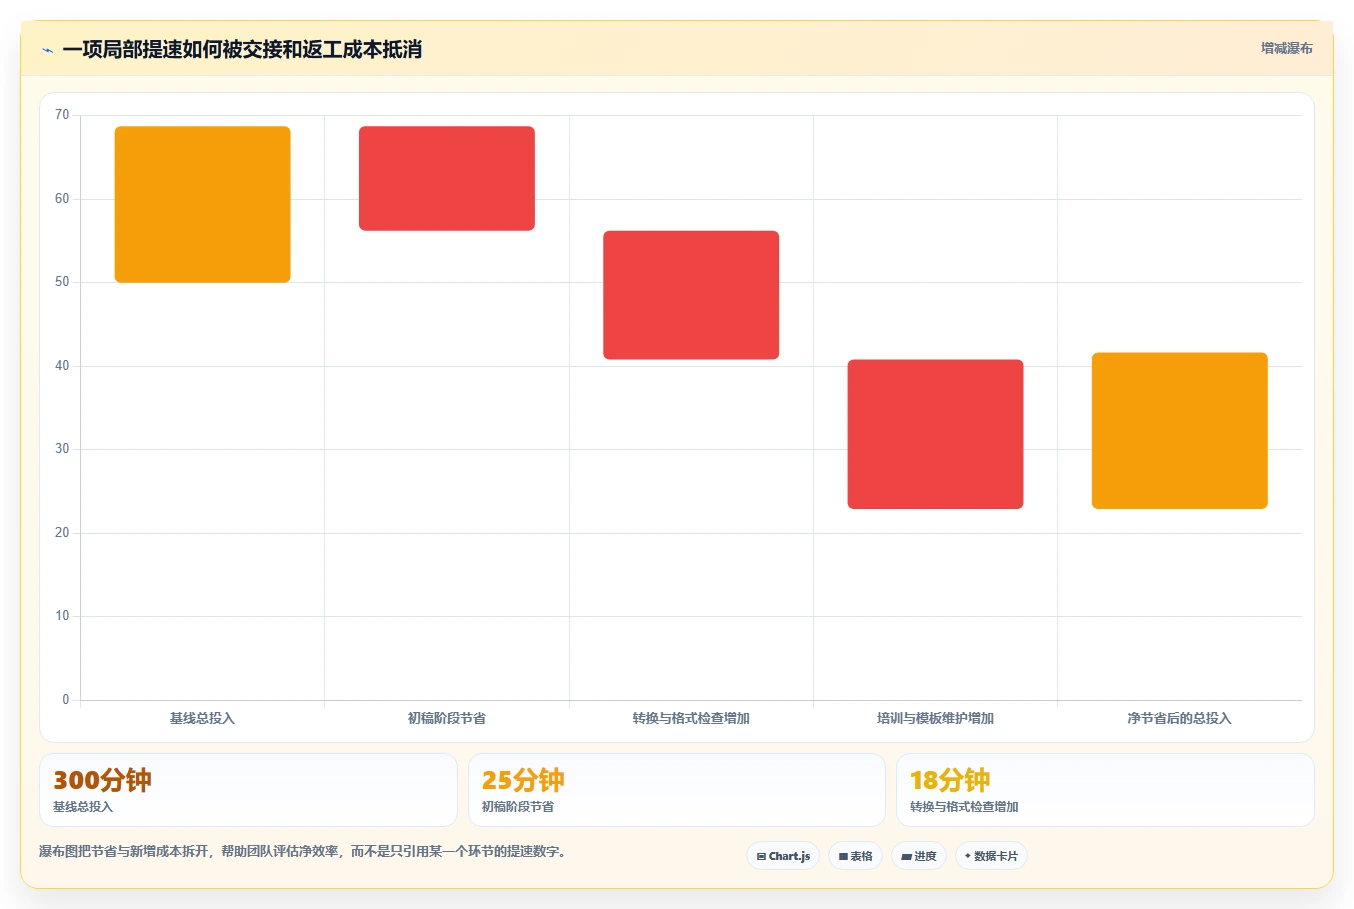Click the y-axis value 70
The image size is (1354, 909).
pos(62,115)
